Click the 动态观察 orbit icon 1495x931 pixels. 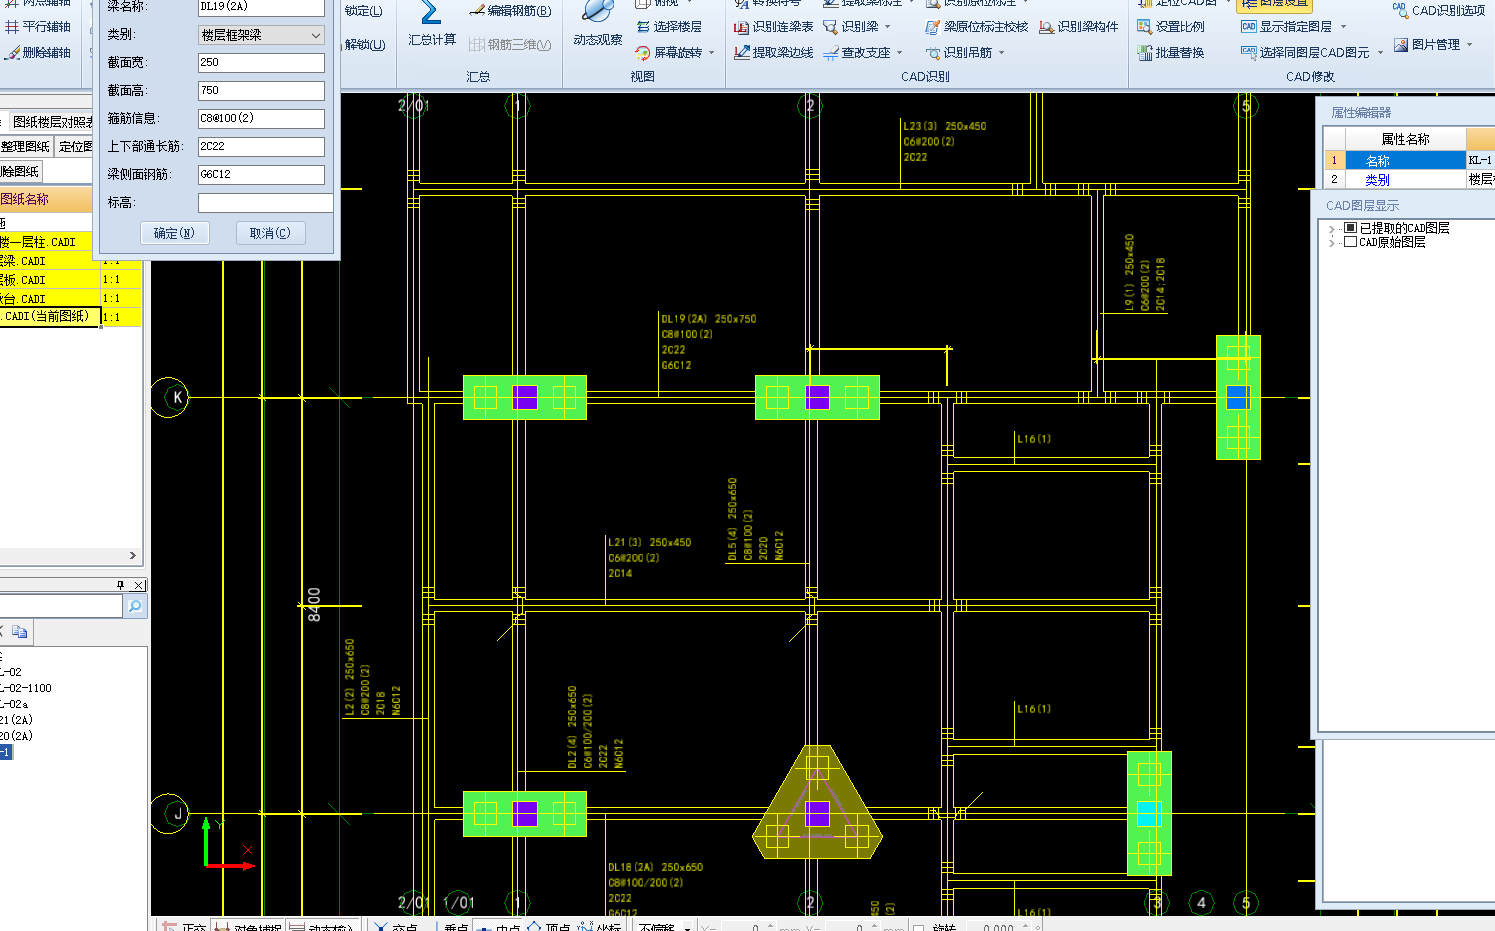[x=597, y=12]
